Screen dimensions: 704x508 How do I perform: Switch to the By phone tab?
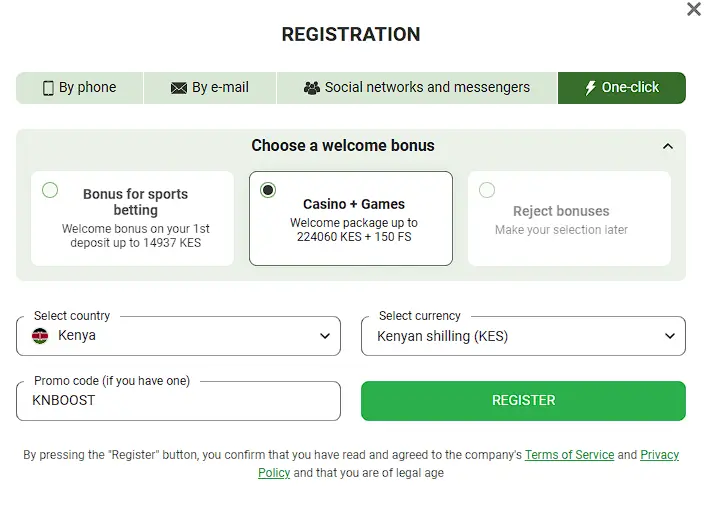80,88
